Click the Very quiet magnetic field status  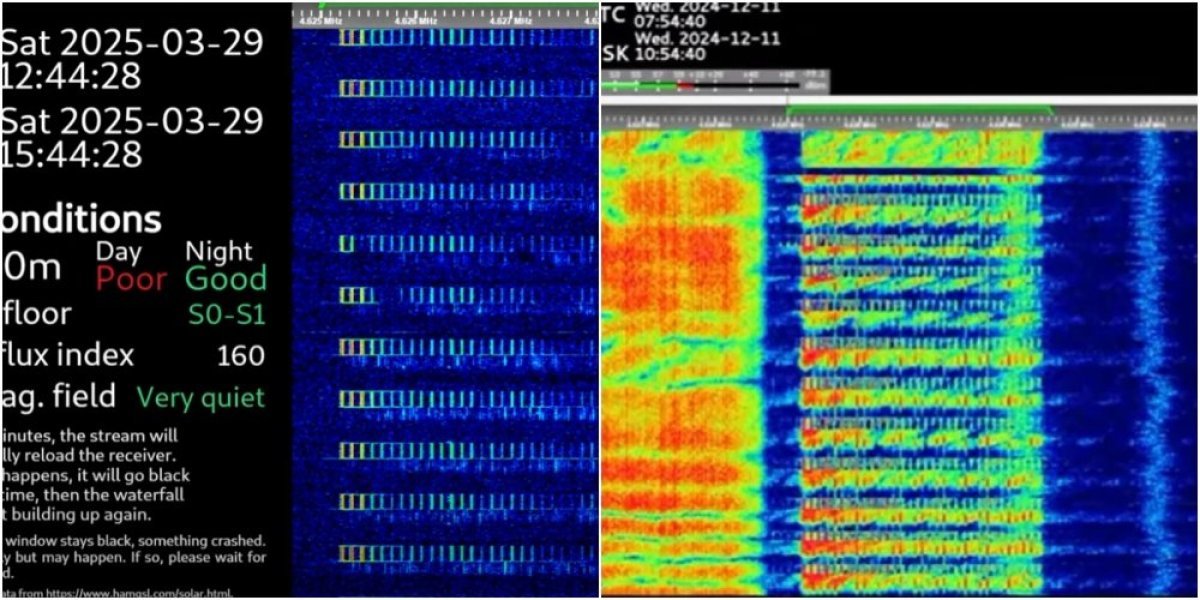[200, 396]
